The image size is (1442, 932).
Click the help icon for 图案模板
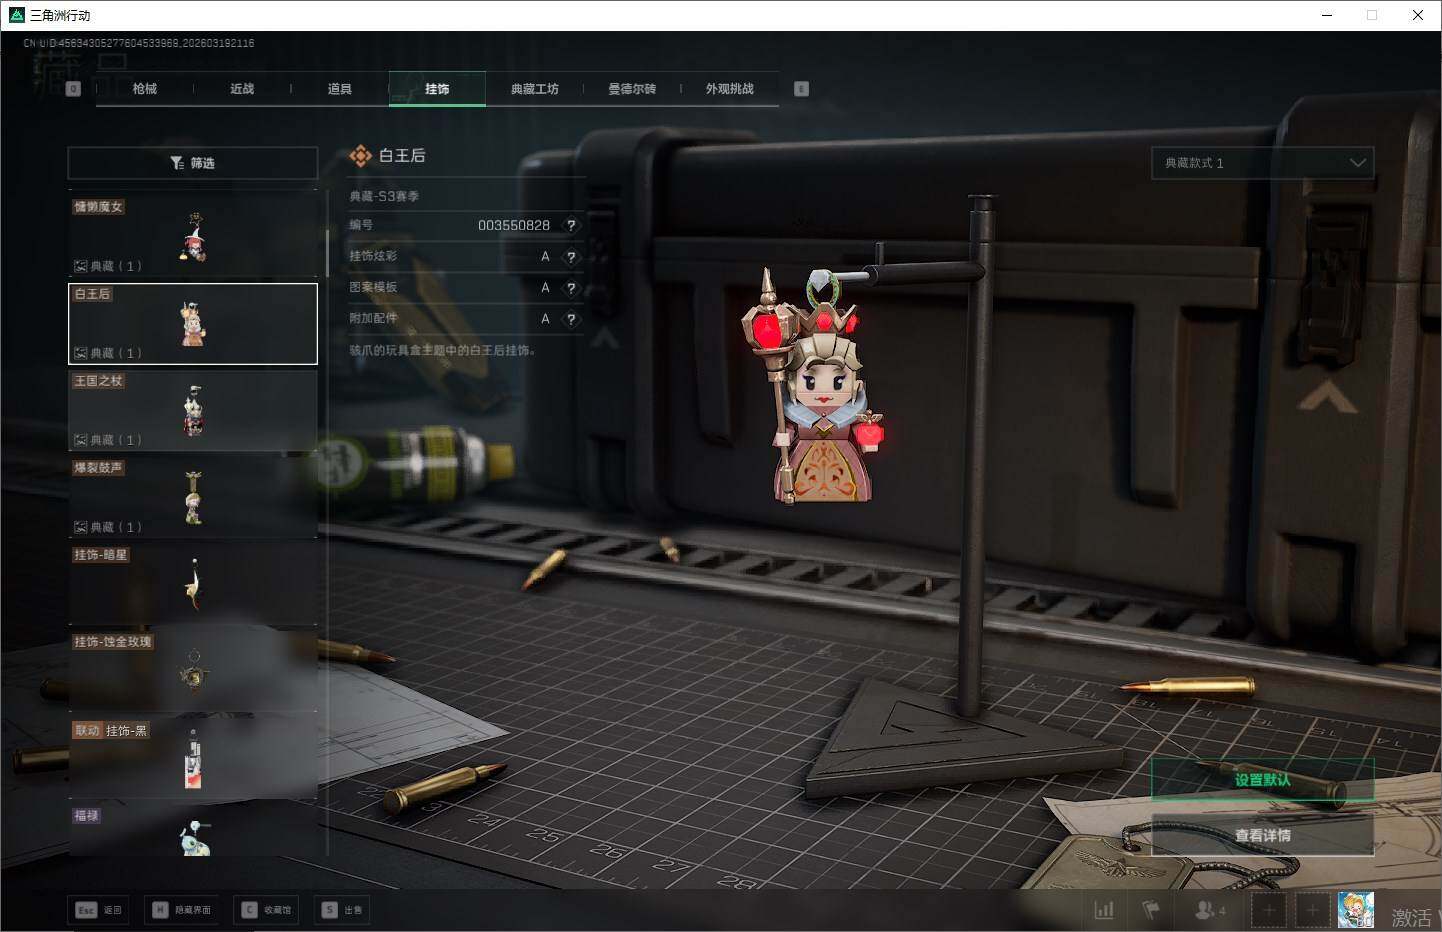pos(571,288)
